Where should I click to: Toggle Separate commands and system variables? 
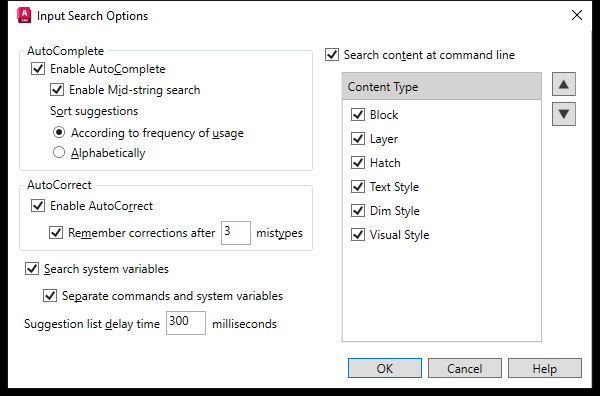point(50,296)
